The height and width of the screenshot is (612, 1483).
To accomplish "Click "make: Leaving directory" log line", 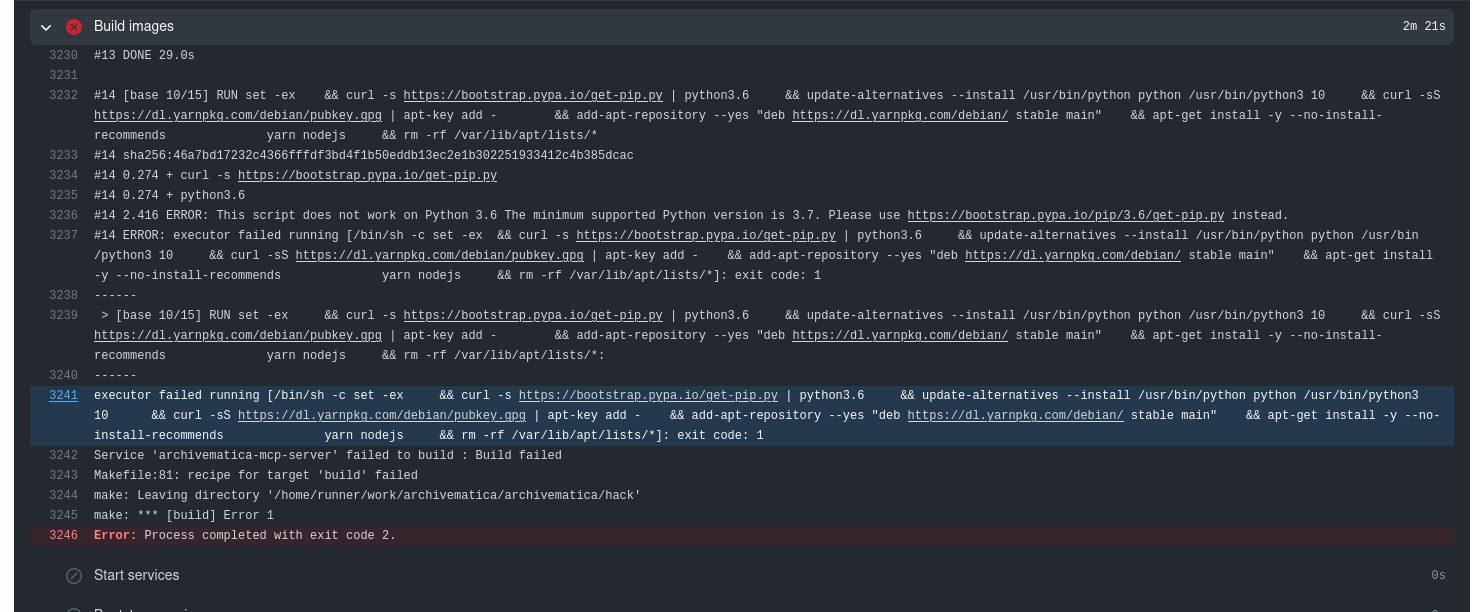I will 367,496.
